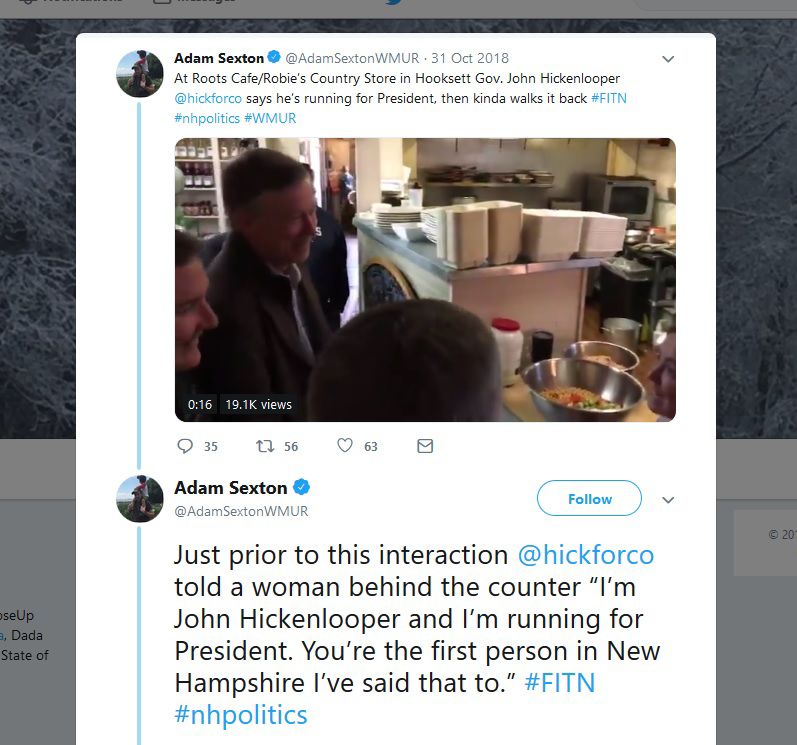
Task: Click the verified badge next to the lower Adam Sexton name
Action: pos(301,488)
